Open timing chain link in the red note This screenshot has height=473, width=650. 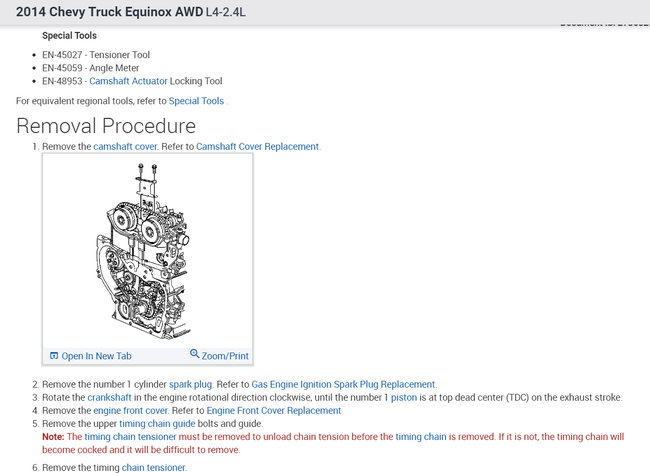pos(421,437)
